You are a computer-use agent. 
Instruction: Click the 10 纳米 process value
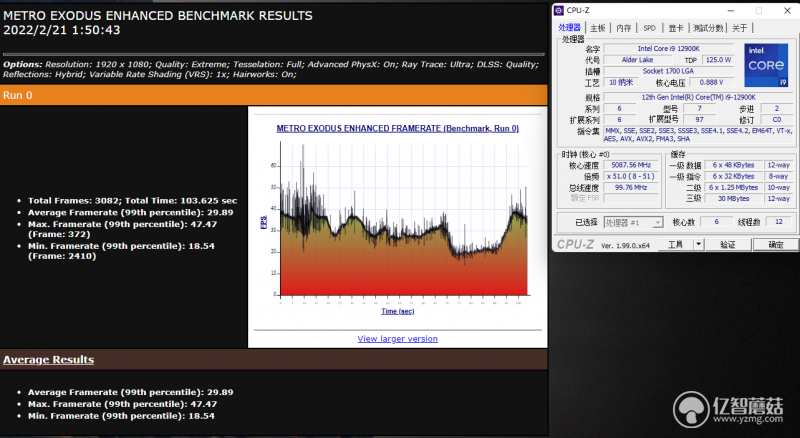621,82
